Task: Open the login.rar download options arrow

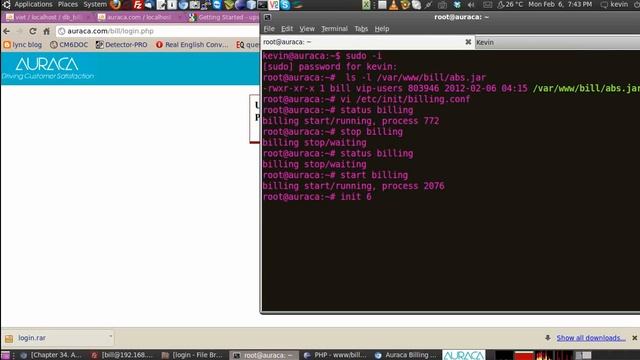Action: [x=110, y=337]
